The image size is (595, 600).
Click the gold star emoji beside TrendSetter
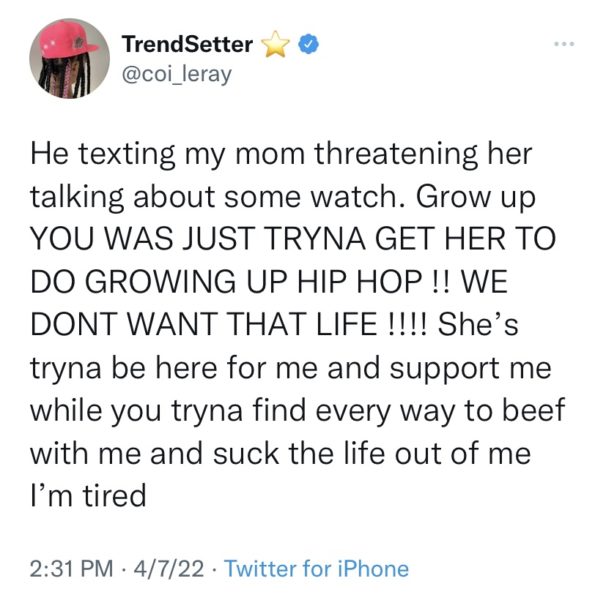(276, 44)
